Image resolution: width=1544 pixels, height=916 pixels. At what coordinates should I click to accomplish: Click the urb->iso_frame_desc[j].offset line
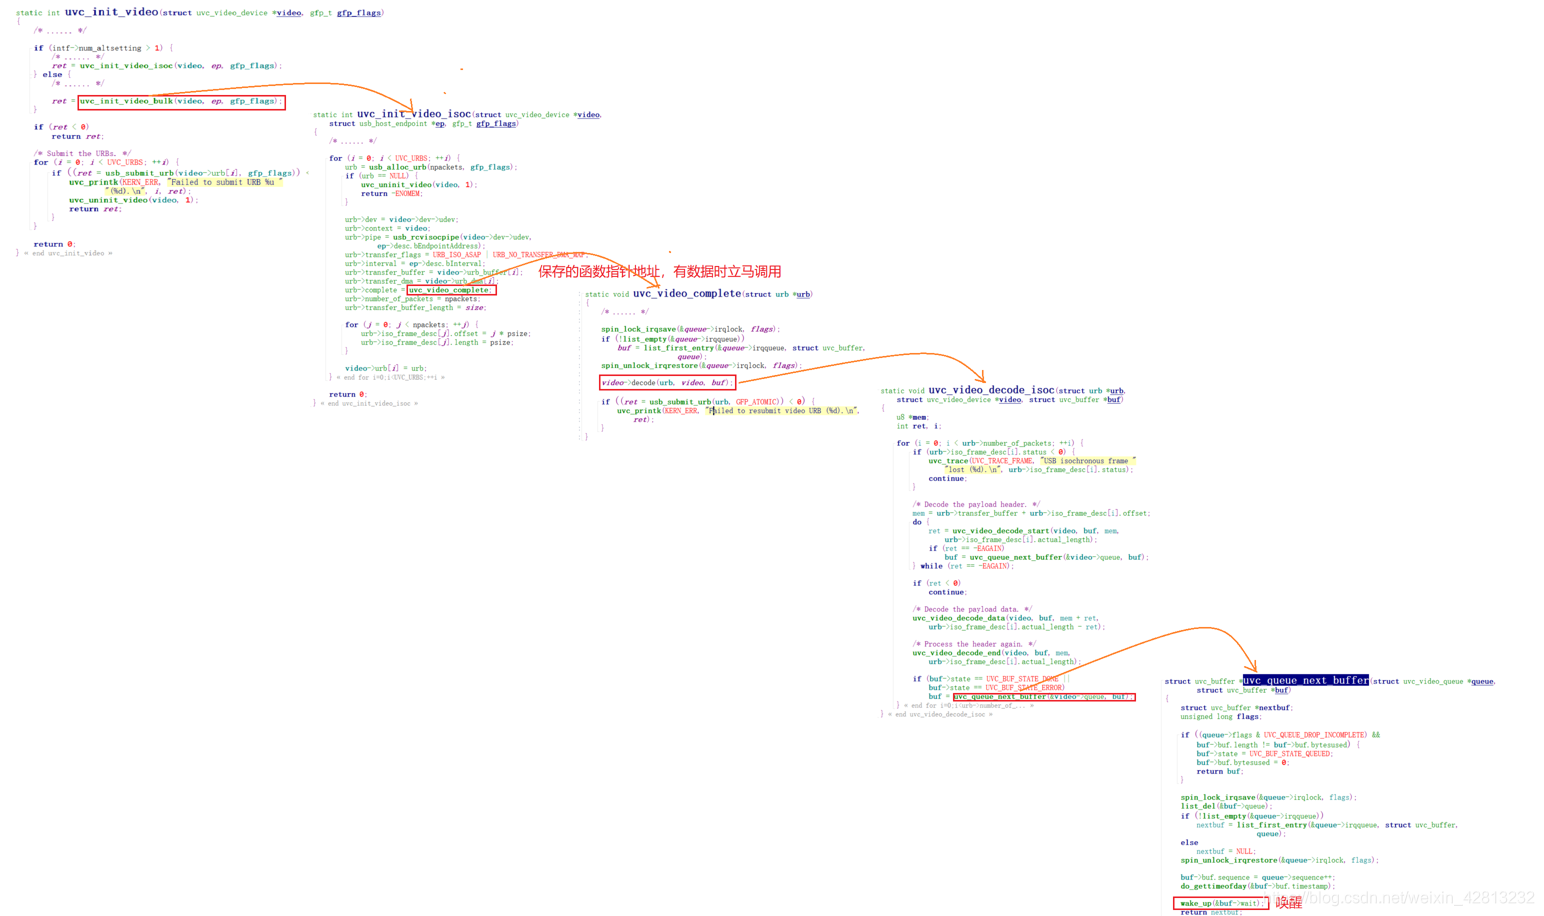pos(445,334)
